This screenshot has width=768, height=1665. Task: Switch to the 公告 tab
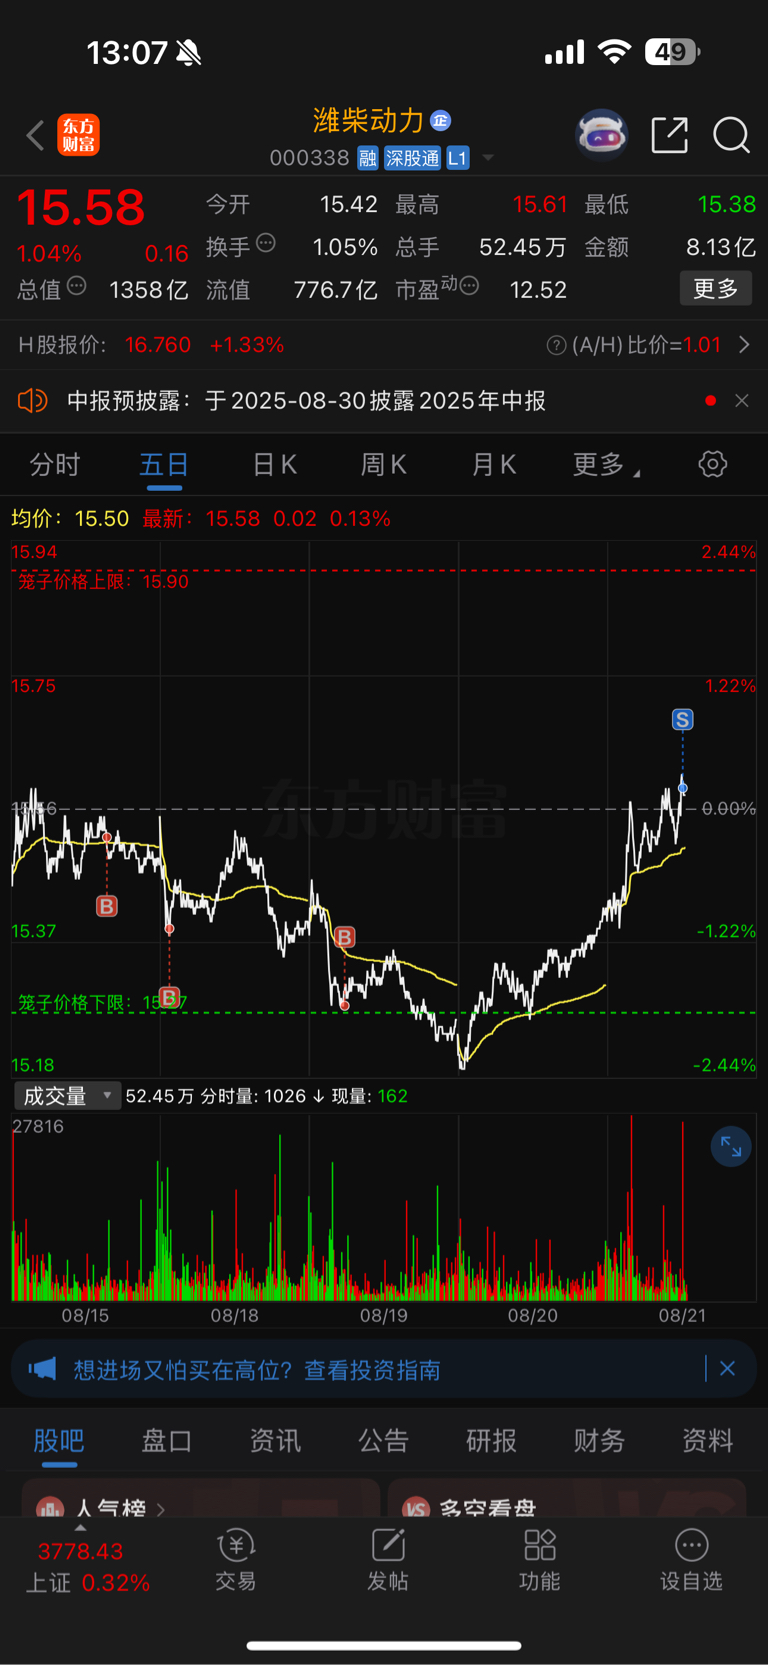click(x=383, y=1441)
